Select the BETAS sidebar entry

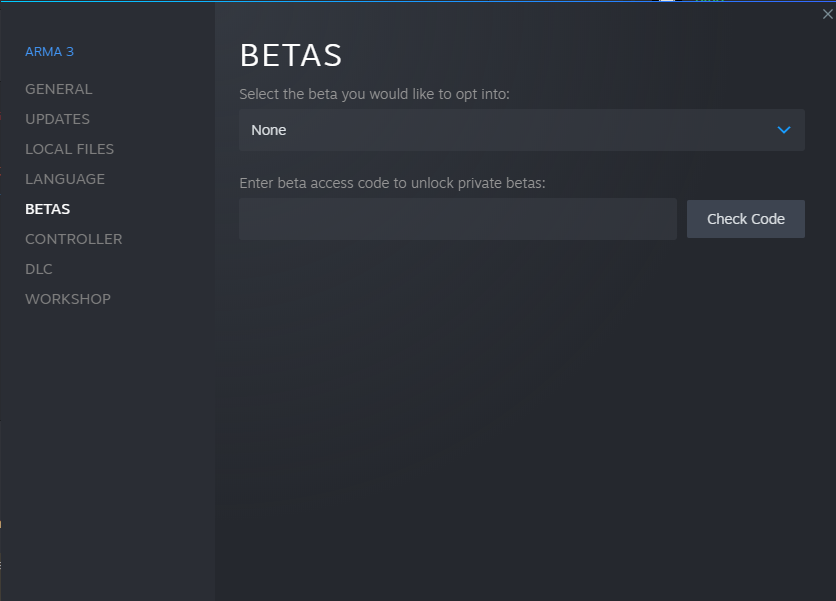click(x=47, y=209)
